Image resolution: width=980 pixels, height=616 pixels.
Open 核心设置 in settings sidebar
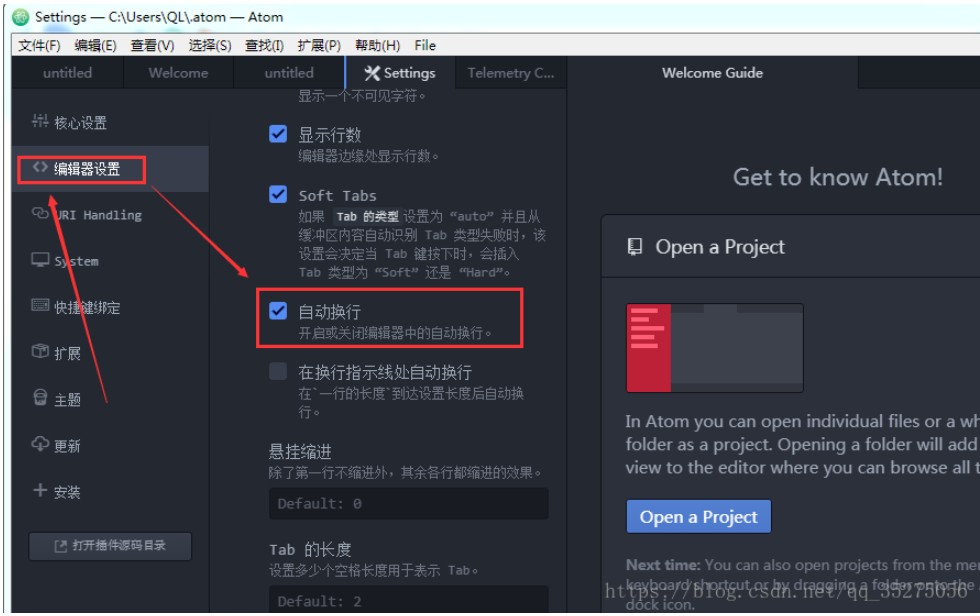click(x=110, y=122)
